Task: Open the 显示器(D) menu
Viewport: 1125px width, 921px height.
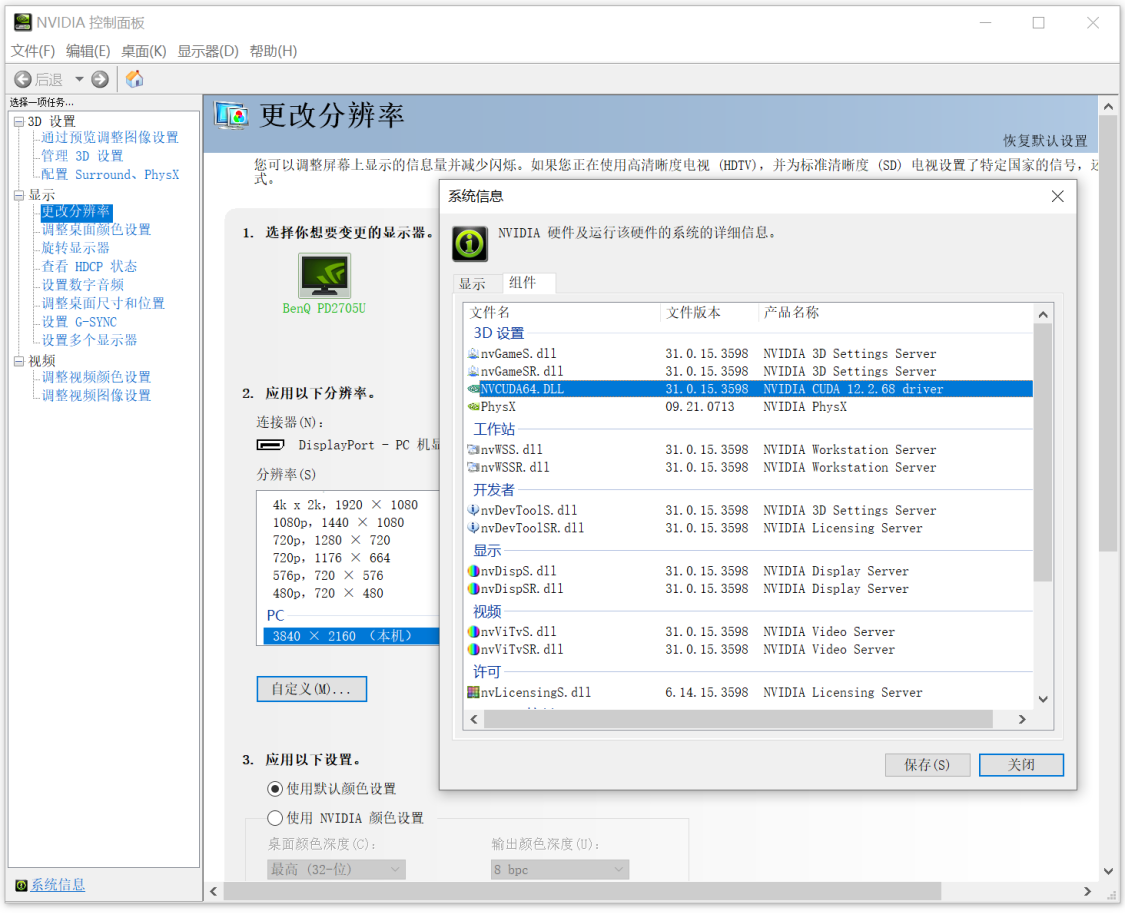Action: point(208,51)
